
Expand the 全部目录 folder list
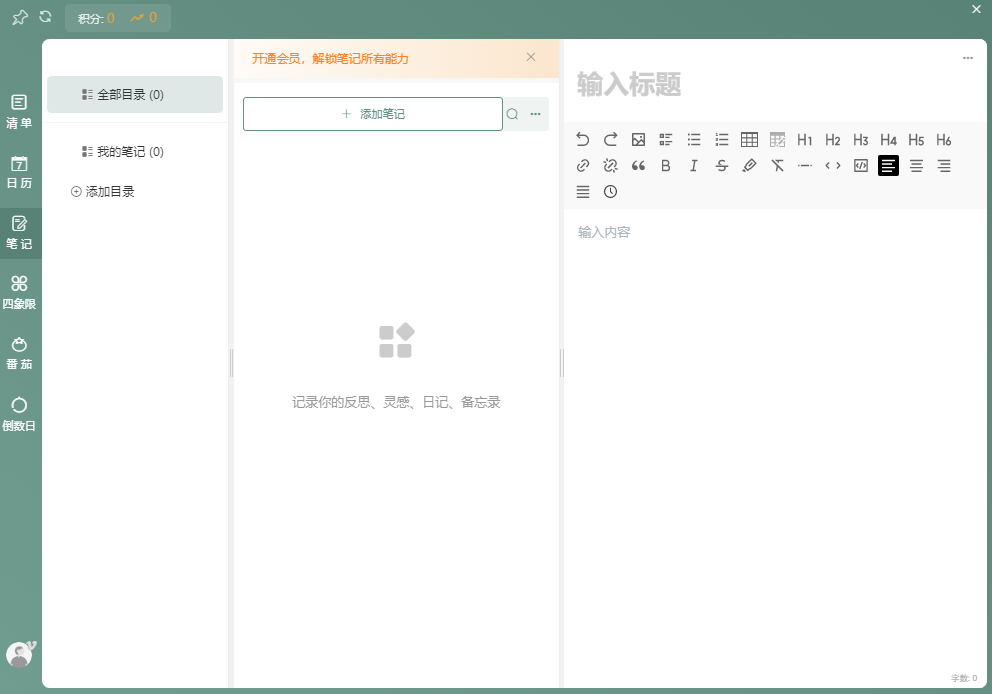coord(134,94)
